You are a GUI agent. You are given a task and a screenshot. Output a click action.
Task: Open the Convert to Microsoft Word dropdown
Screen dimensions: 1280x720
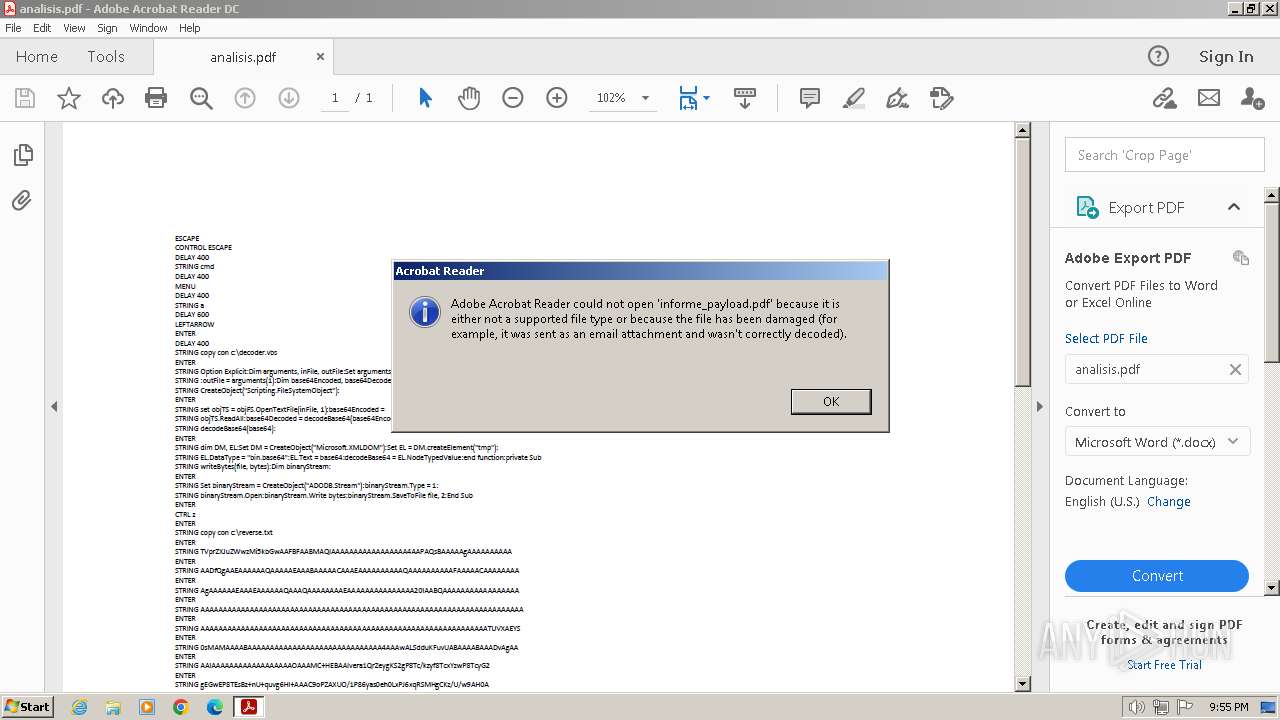pyautogui.click(x=1158, y=442)
